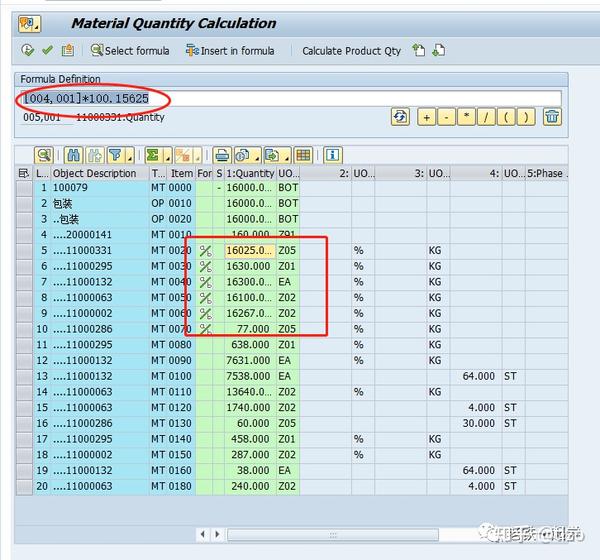Viewport: 600px width, 560px height.
Task: Select row 2 with its row selector
Action: pyautogui.click(x=24, y=204)
